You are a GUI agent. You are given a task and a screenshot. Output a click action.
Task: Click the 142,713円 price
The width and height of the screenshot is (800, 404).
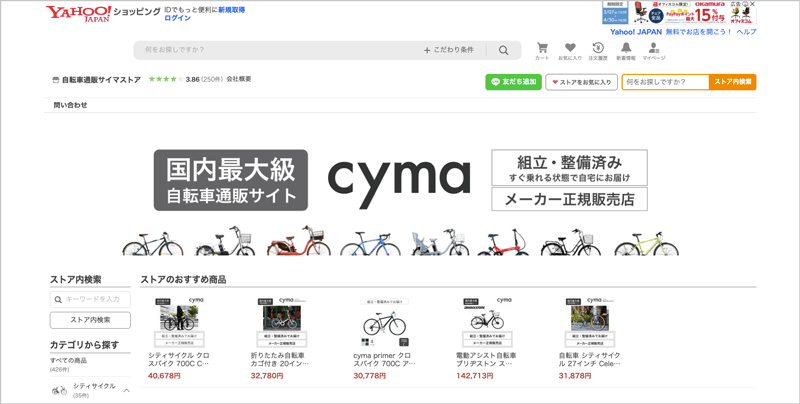(474, 376)
